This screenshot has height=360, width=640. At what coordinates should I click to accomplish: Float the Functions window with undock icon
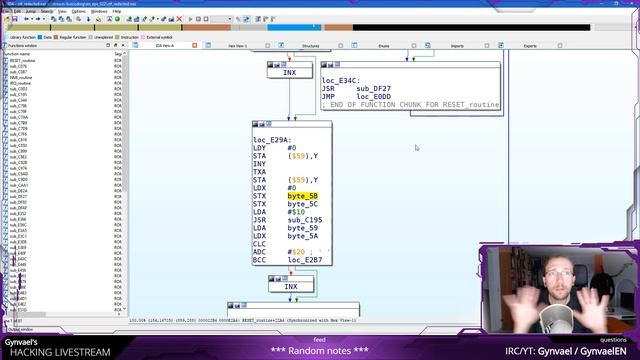tap(116, 45)
